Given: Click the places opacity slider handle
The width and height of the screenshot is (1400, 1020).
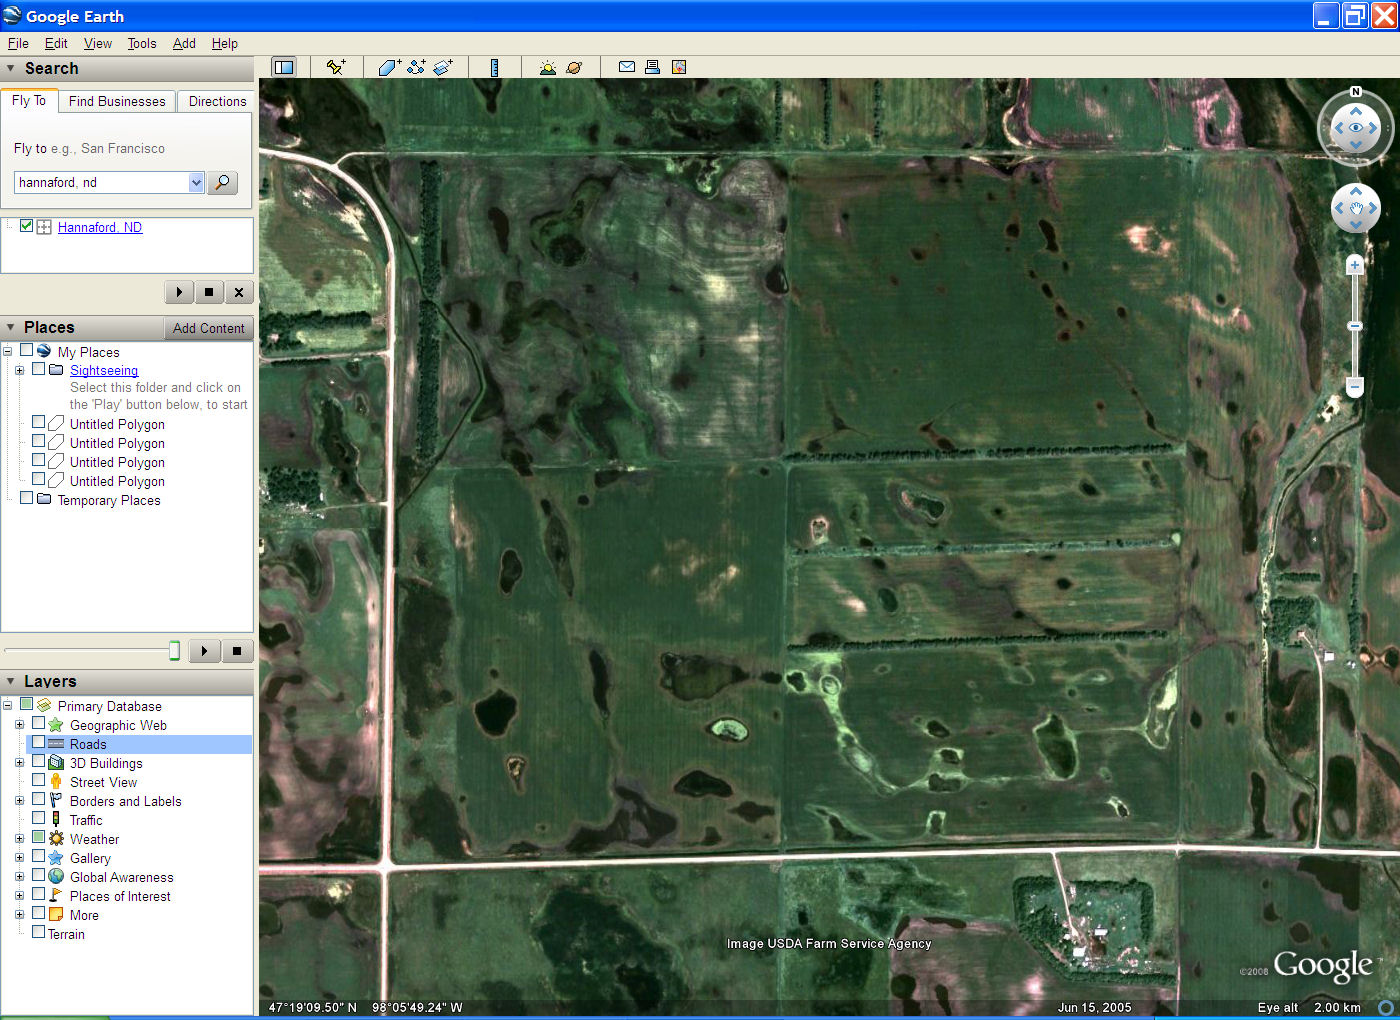Looking at the screenshot, I should pos(174,651).
